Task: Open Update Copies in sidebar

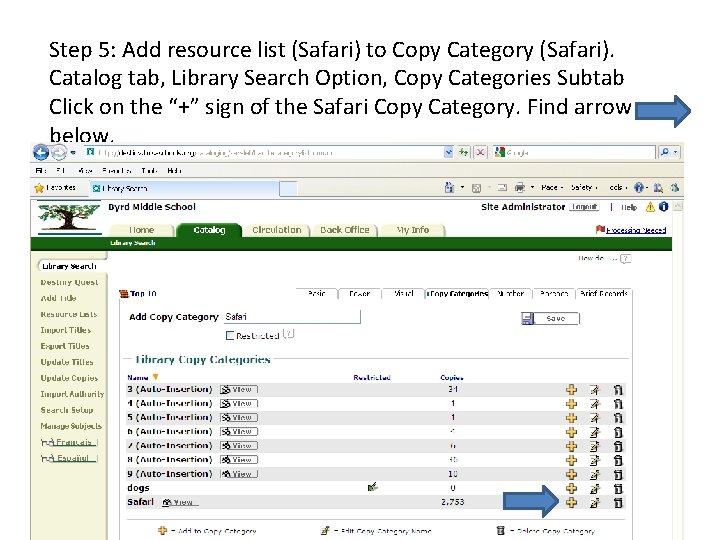Action: tap(69, 378)
